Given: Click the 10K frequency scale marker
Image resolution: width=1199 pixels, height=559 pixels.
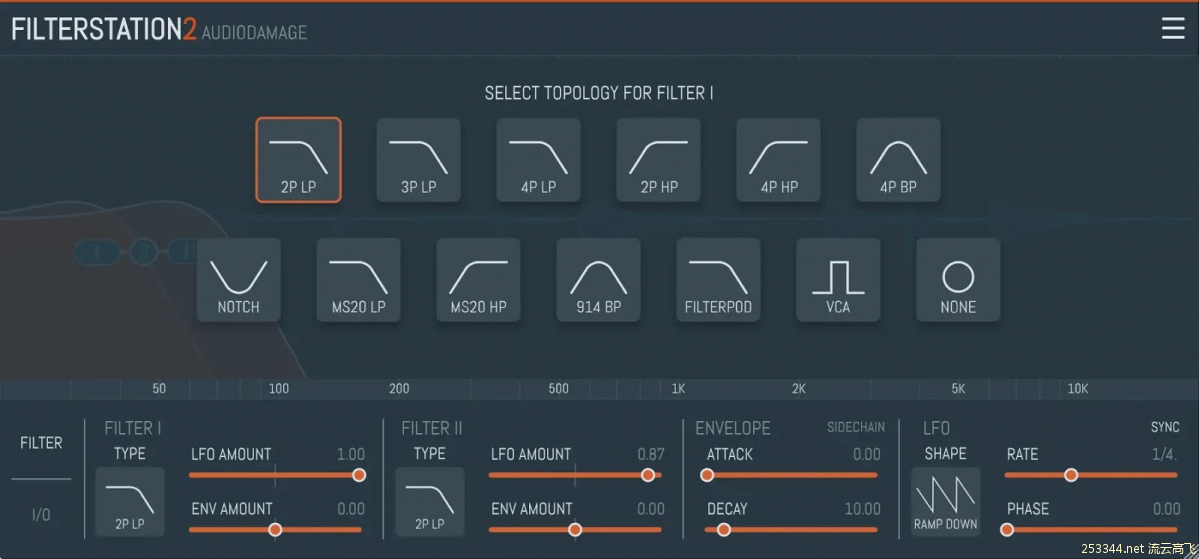Looking at the screenshot, I should [1077, 388].
